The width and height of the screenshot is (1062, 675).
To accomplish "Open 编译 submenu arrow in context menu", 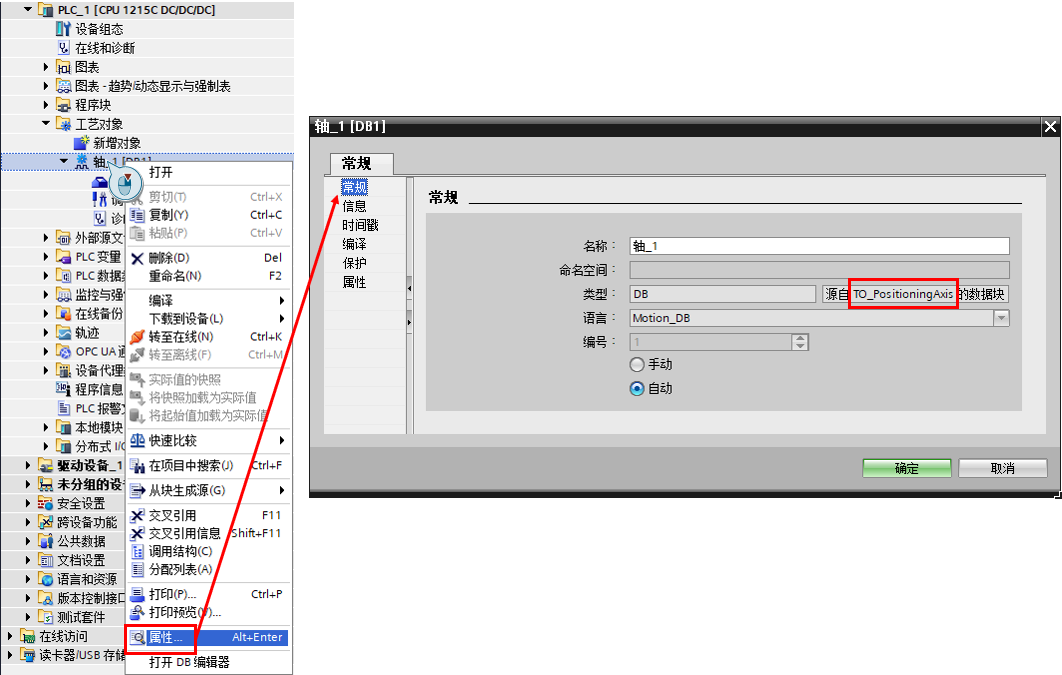I will (282, 300).
